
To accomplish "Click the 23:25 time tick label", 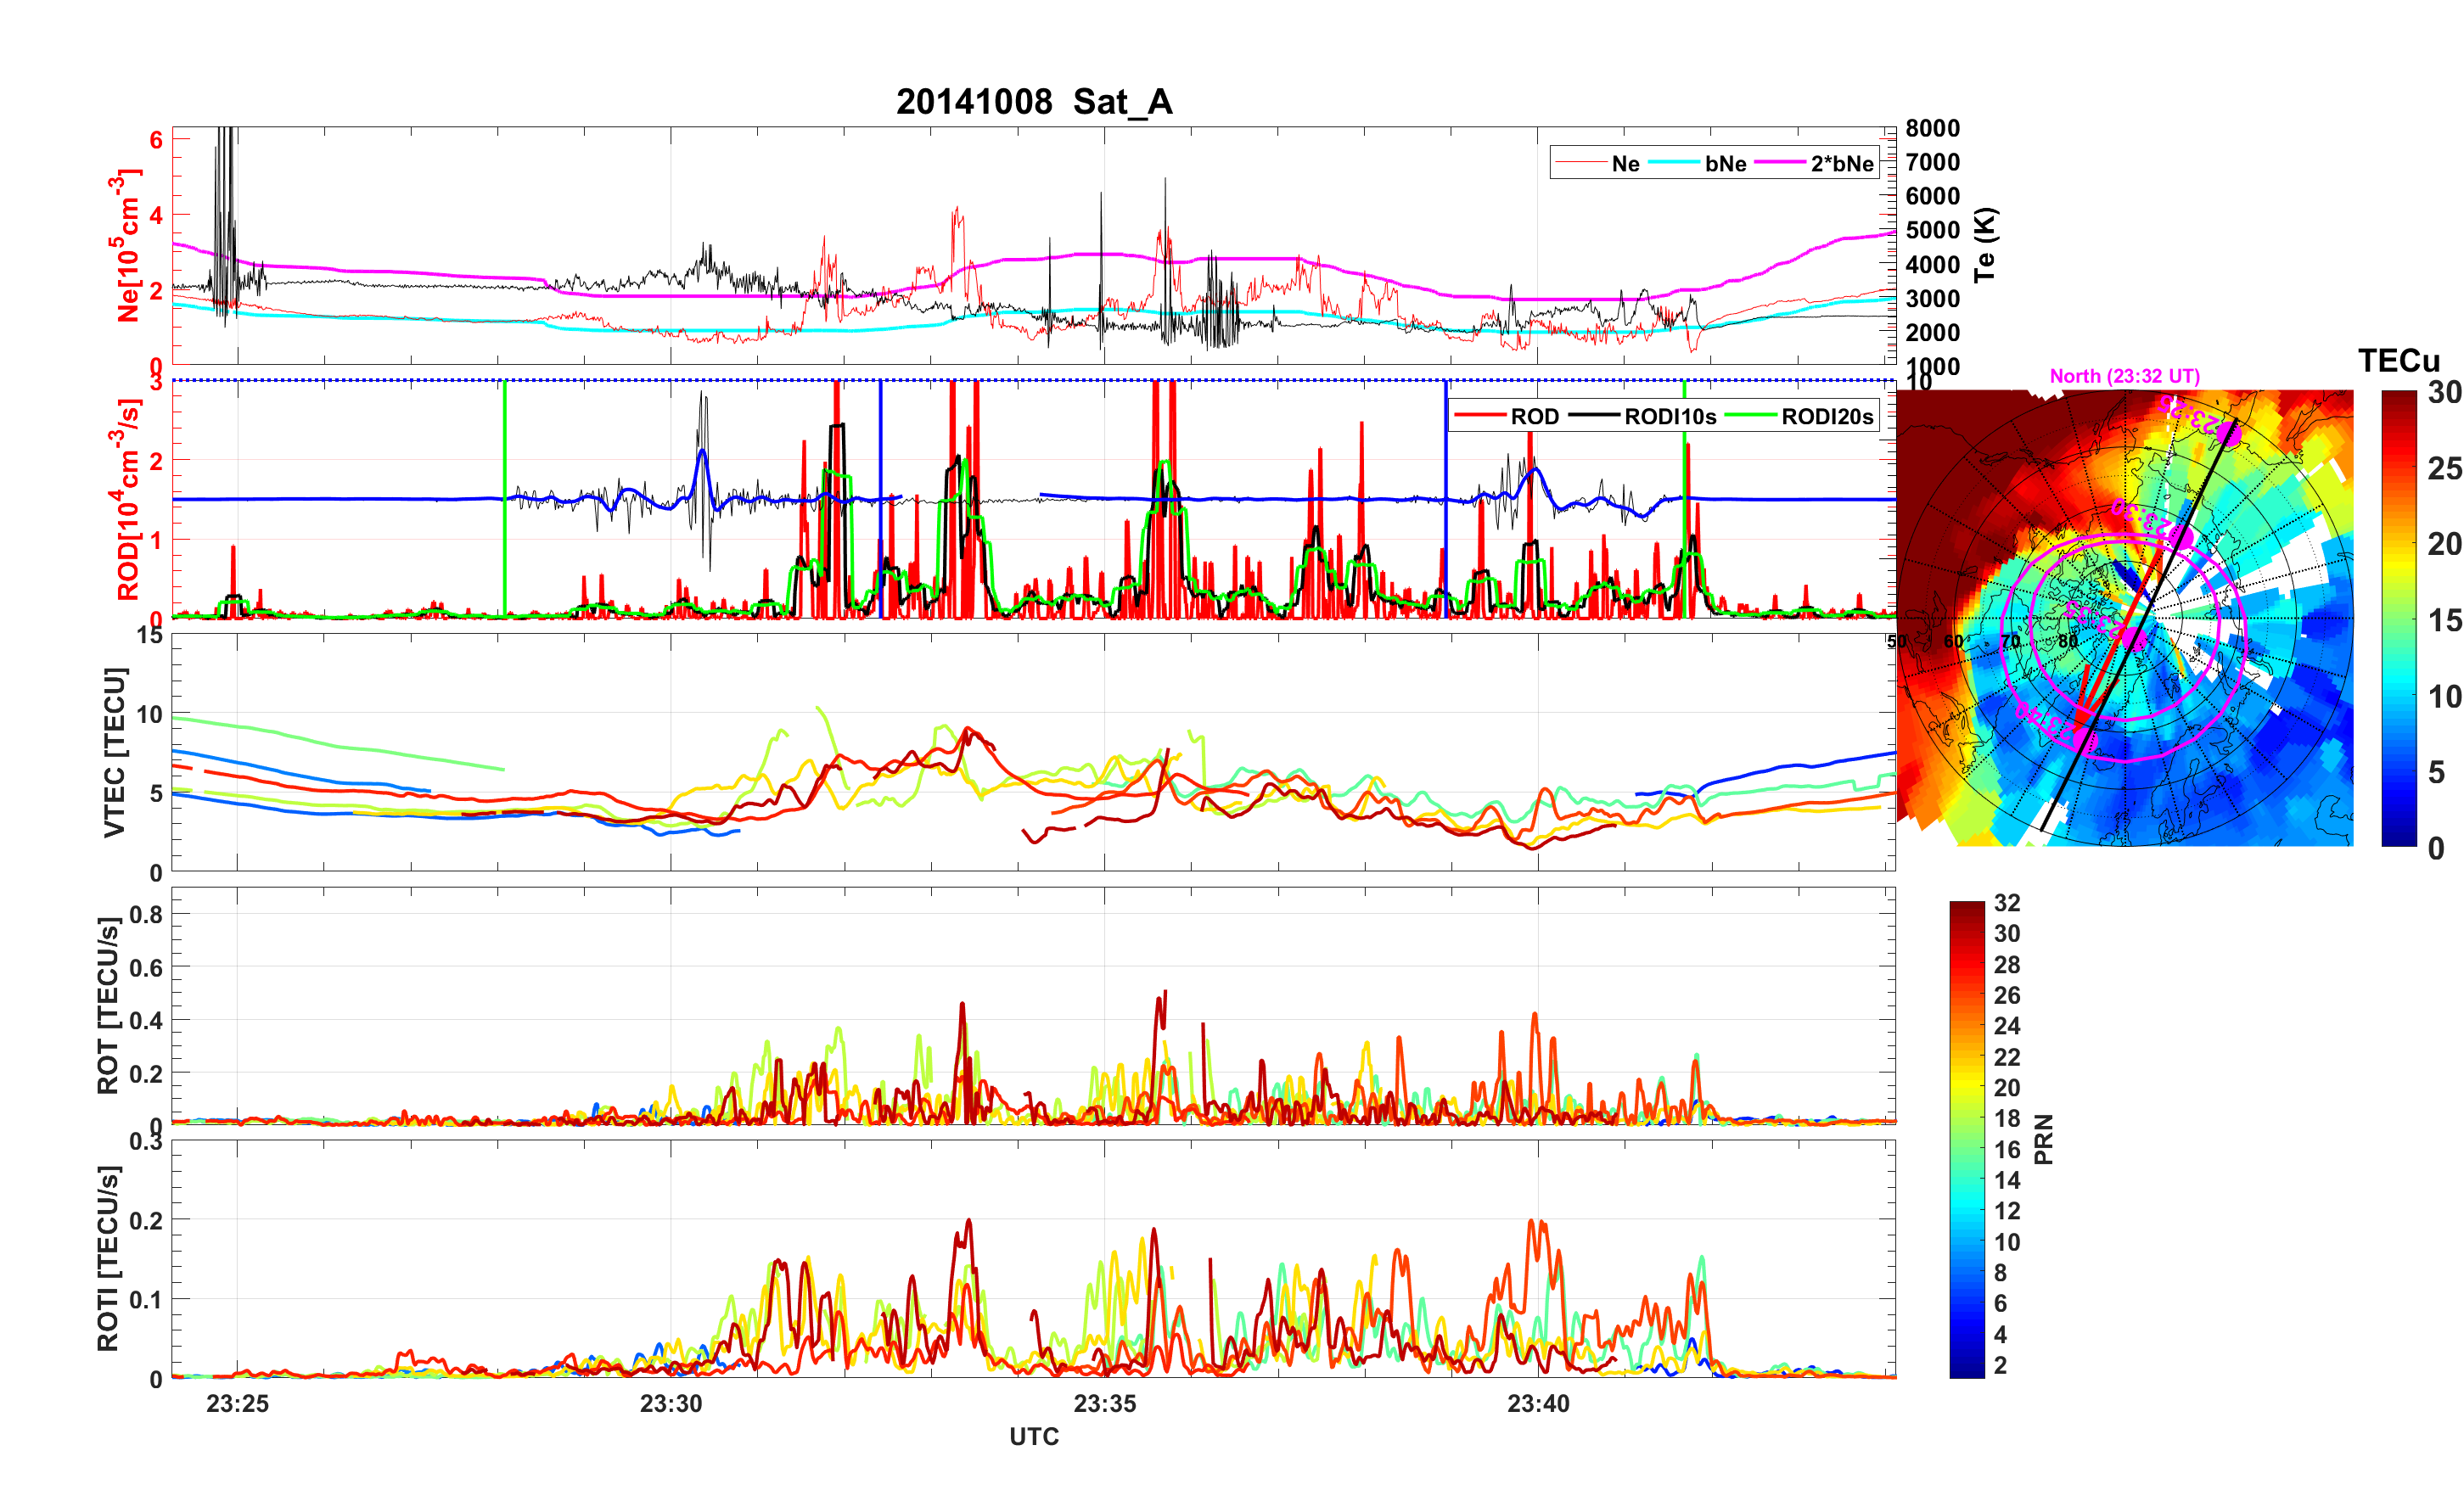I will (237, 1403).
